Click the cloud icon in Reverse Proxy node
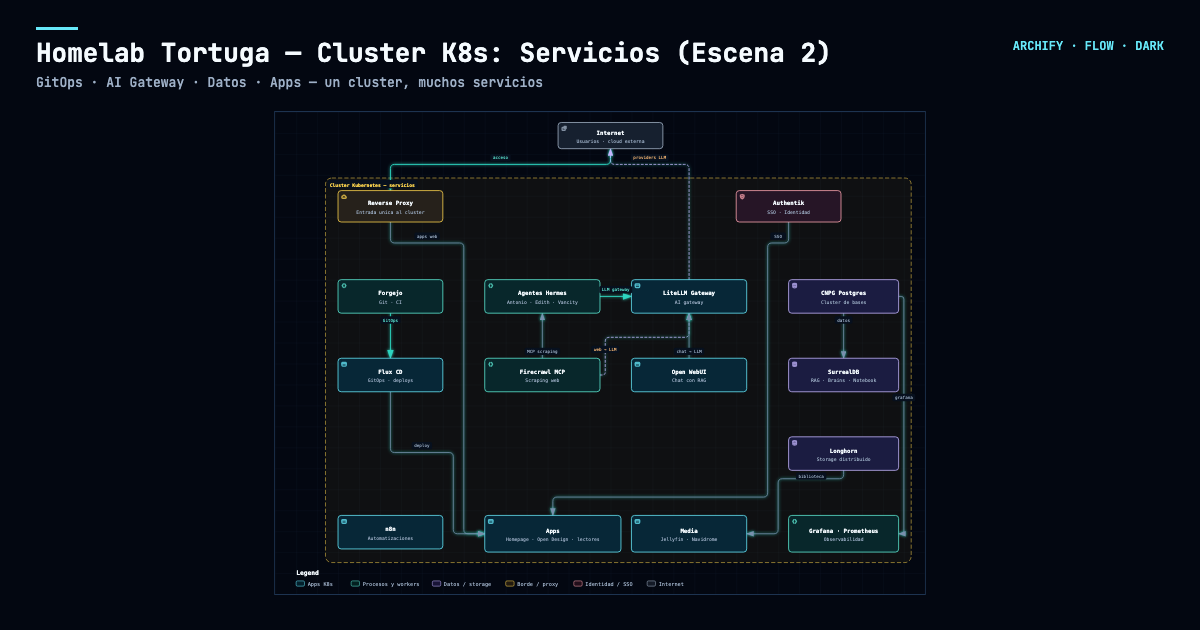Screen dimensions: 1200x630 (344, 197)
